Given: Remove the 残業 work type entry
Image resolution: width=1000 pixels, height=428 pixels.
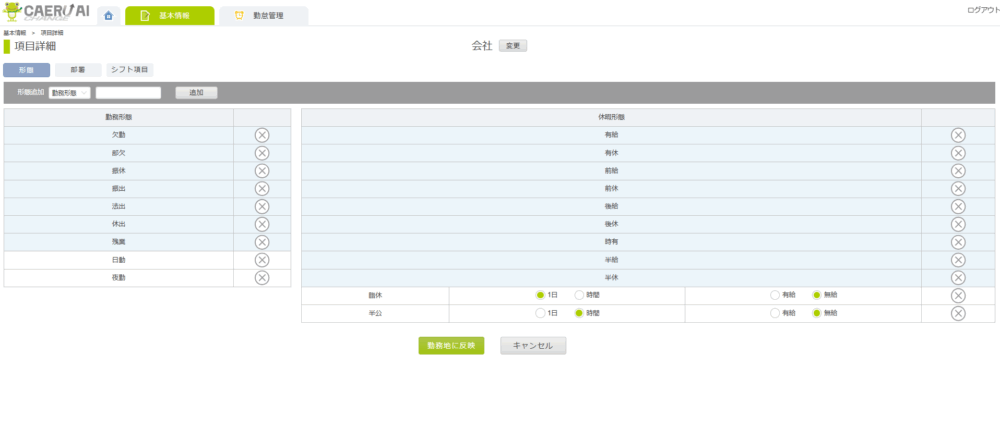Looking at the screenshot, I should (262, 242).
